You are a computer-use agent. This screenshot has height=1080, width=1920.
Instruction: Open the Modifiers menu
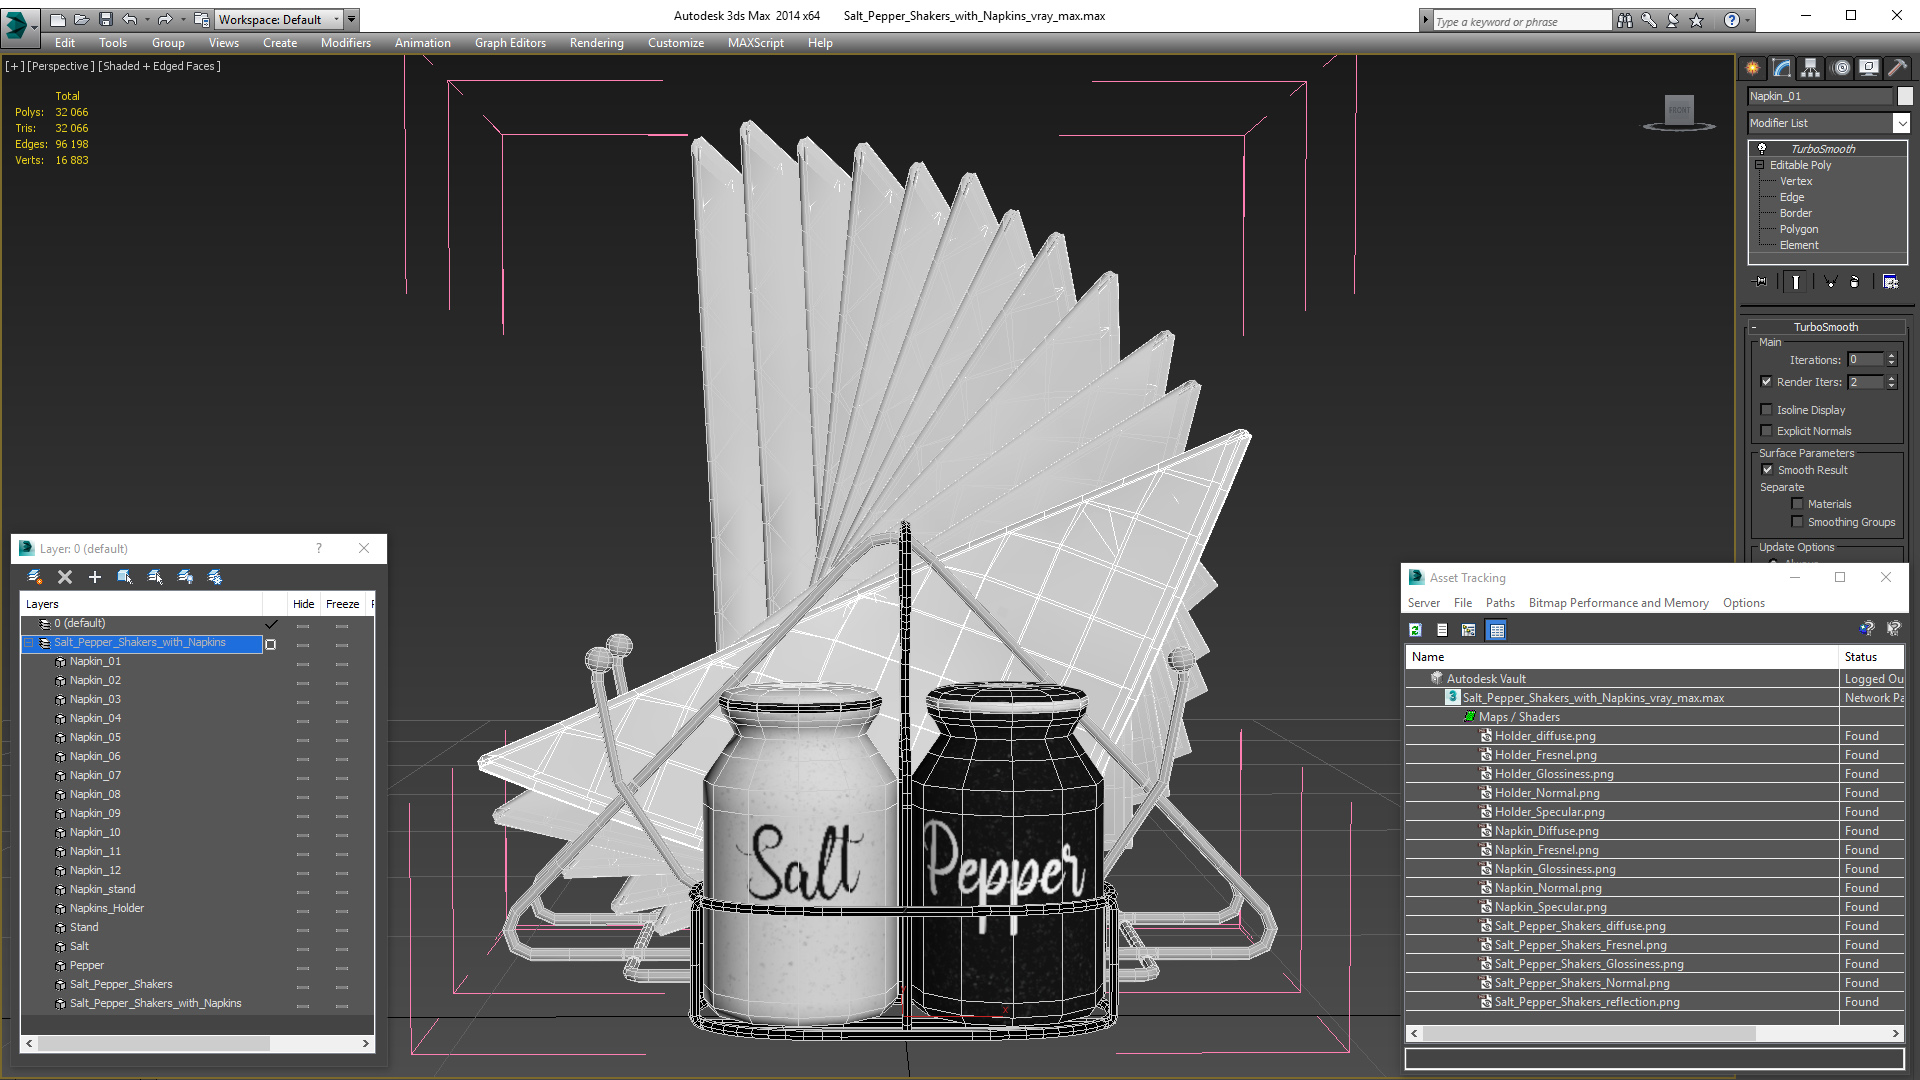[x=345, y=43]
